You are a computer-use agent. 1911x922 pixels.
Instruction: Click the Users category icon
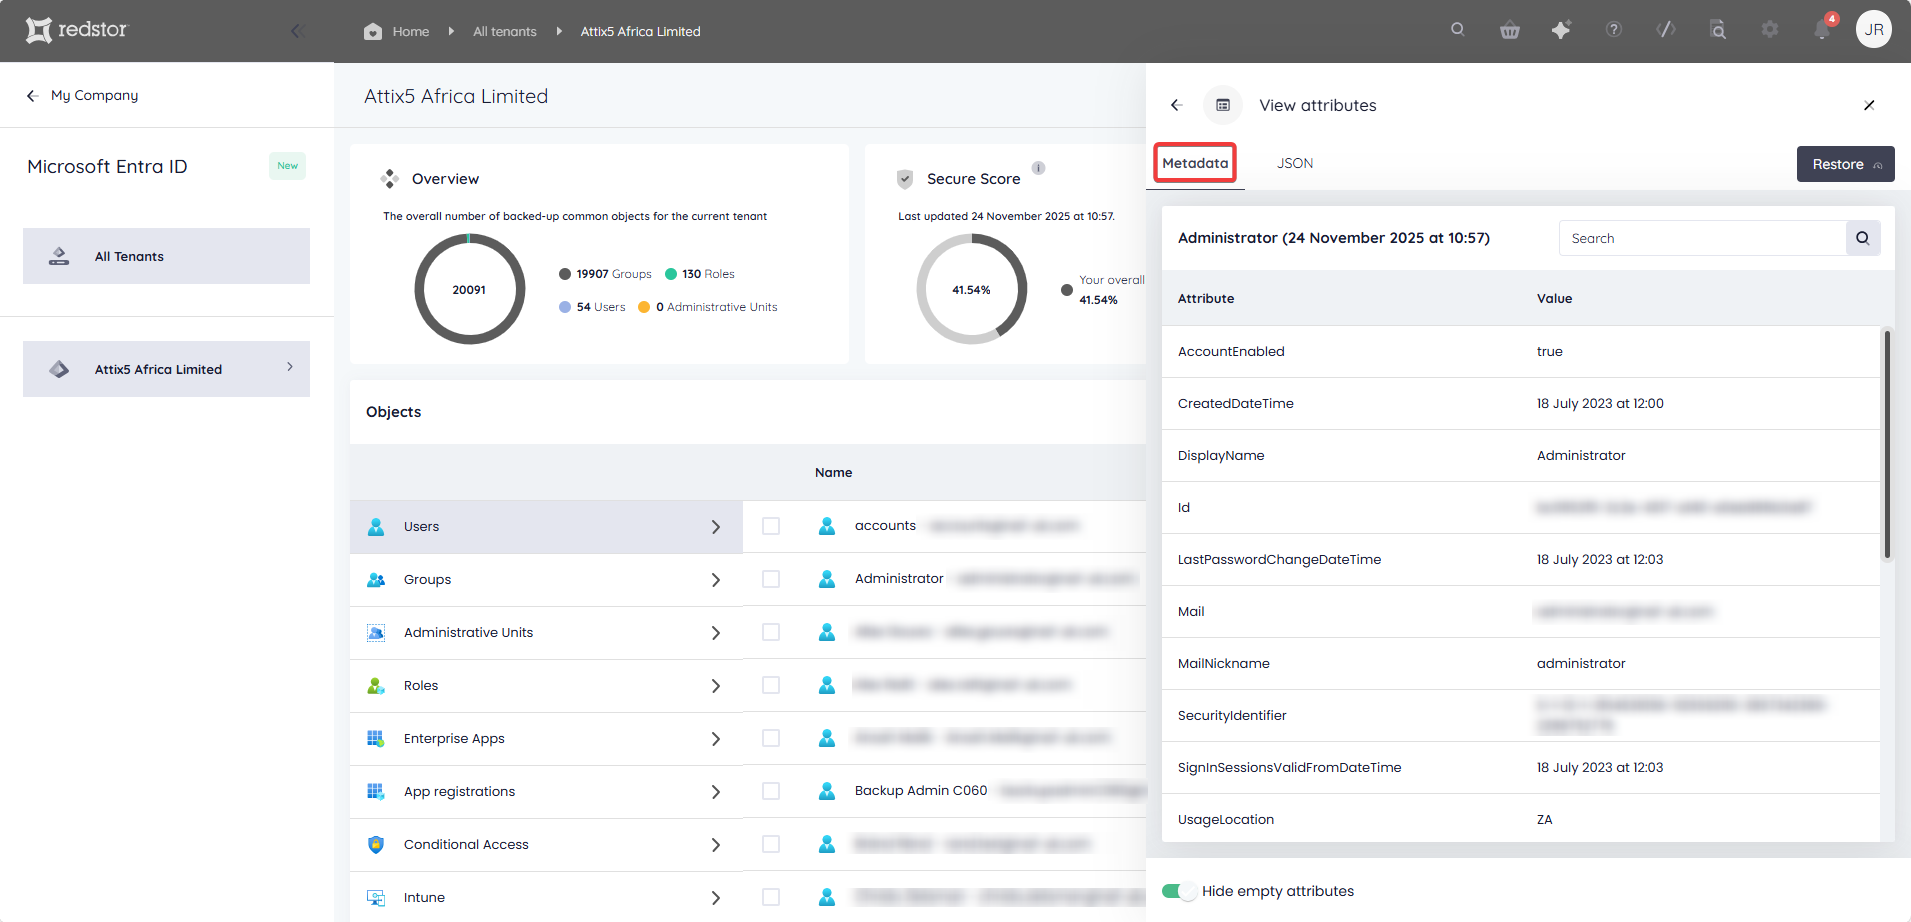pyautogui.click(x=376, y=527)
